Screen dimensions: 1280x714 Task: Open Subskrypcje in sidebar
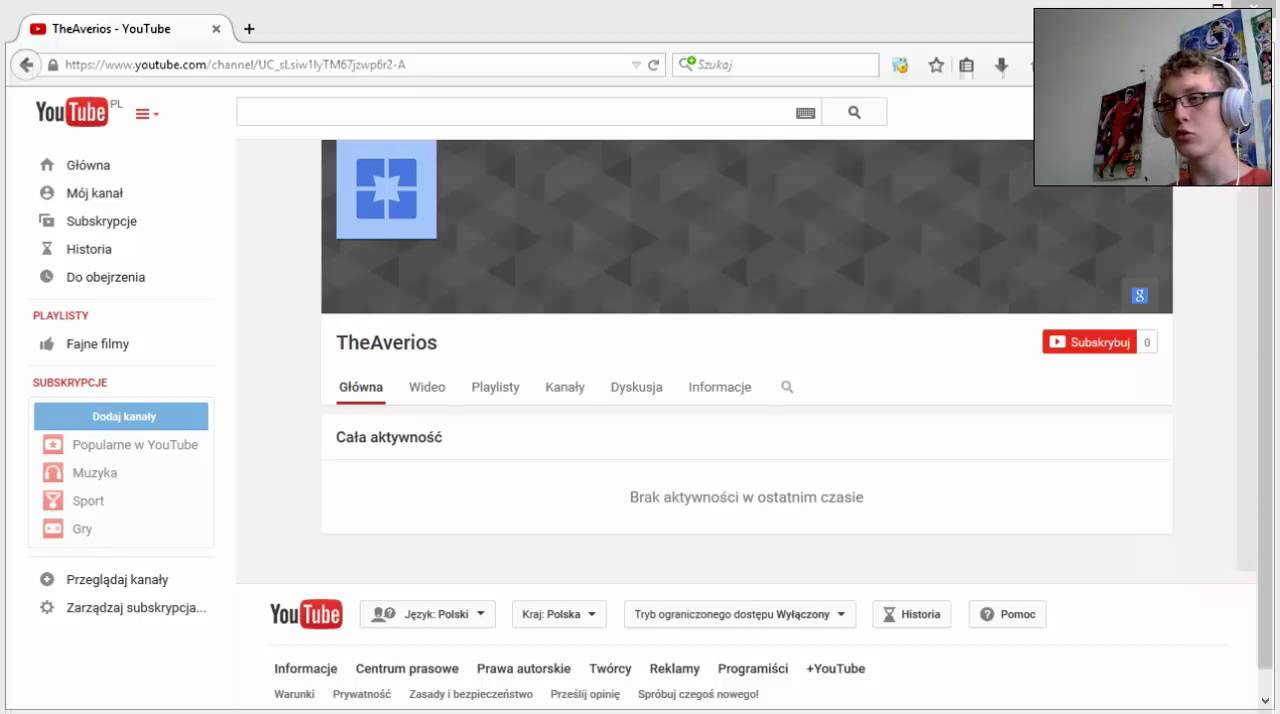pos(101,221)
